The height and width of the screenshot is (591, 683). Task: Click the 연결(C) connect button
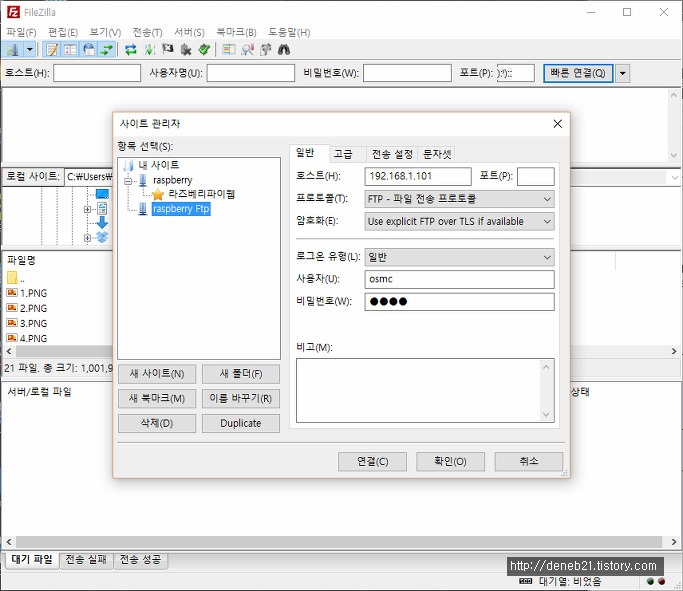[372, 461]
